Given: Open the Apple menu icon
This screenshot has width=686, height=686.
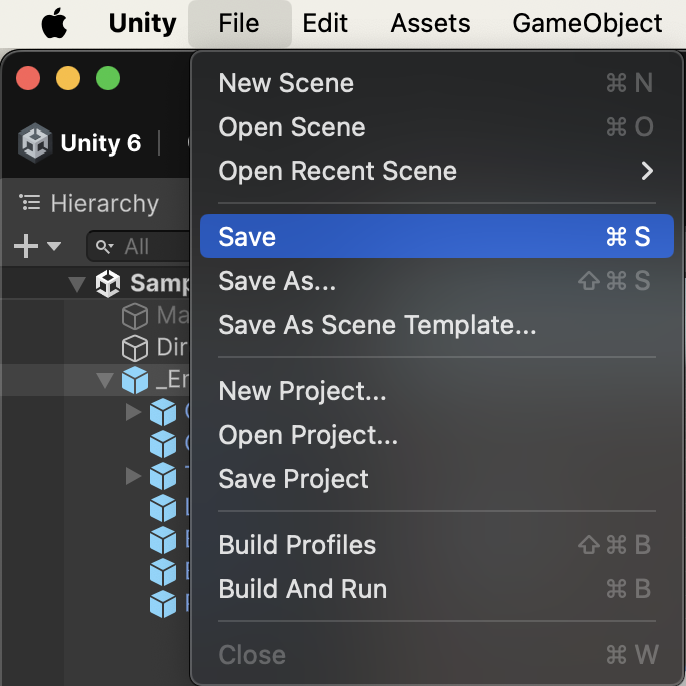Looking at the screenshot, I should [x=54, y=23].
